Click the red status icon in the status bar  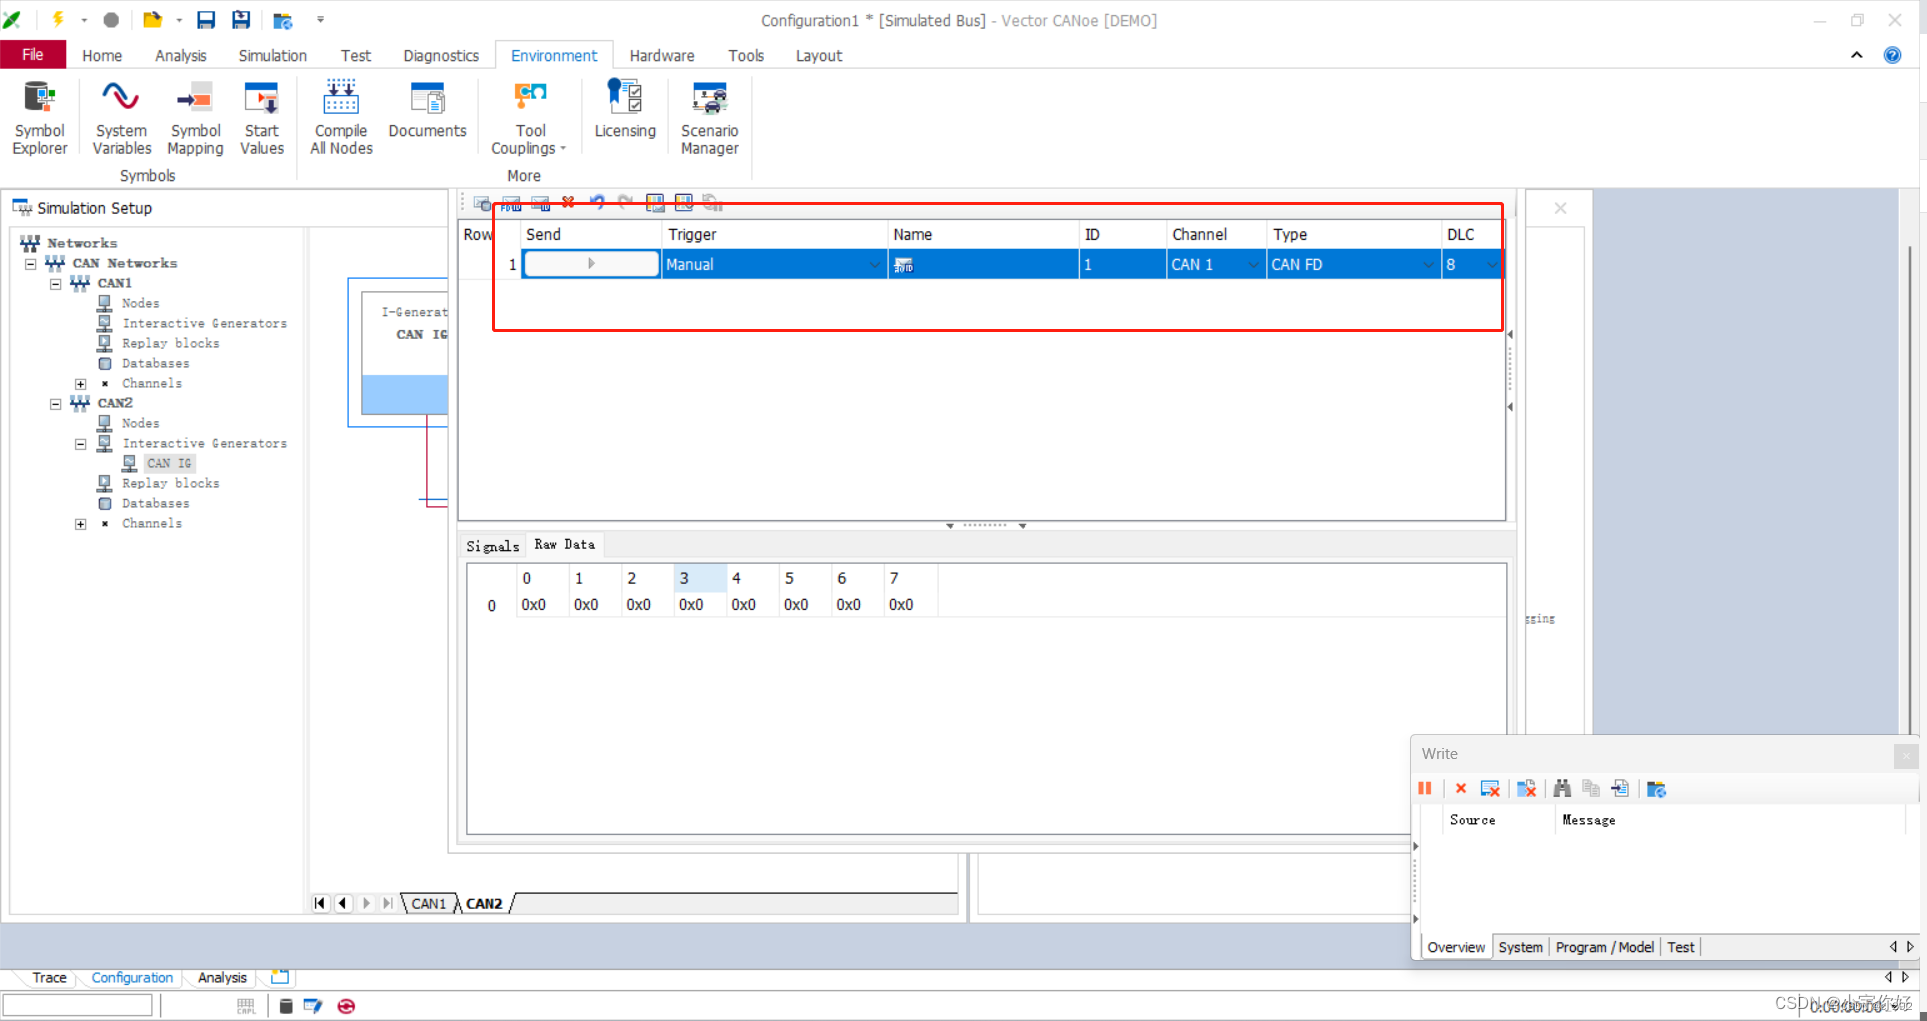click(x=346, y=1006)
